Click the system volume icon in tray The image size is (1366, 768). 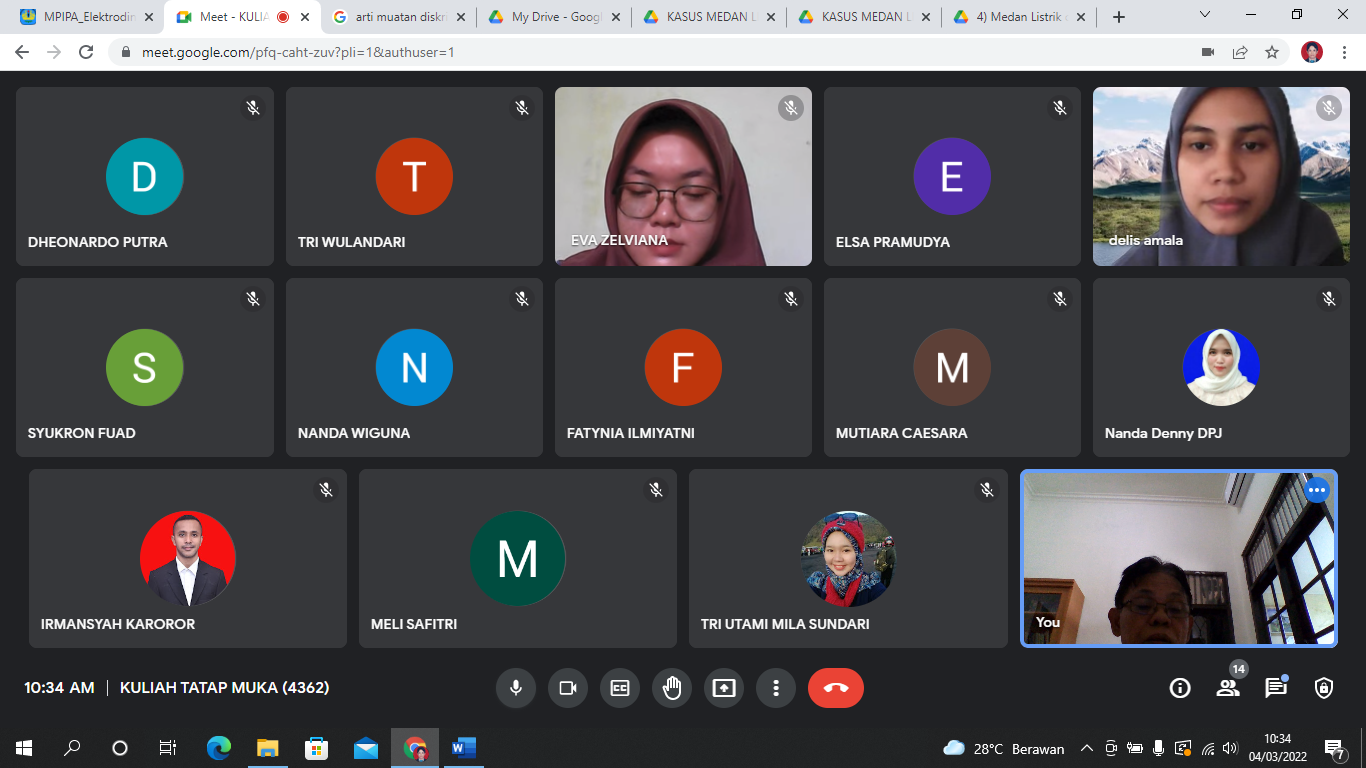[1230, 749]
